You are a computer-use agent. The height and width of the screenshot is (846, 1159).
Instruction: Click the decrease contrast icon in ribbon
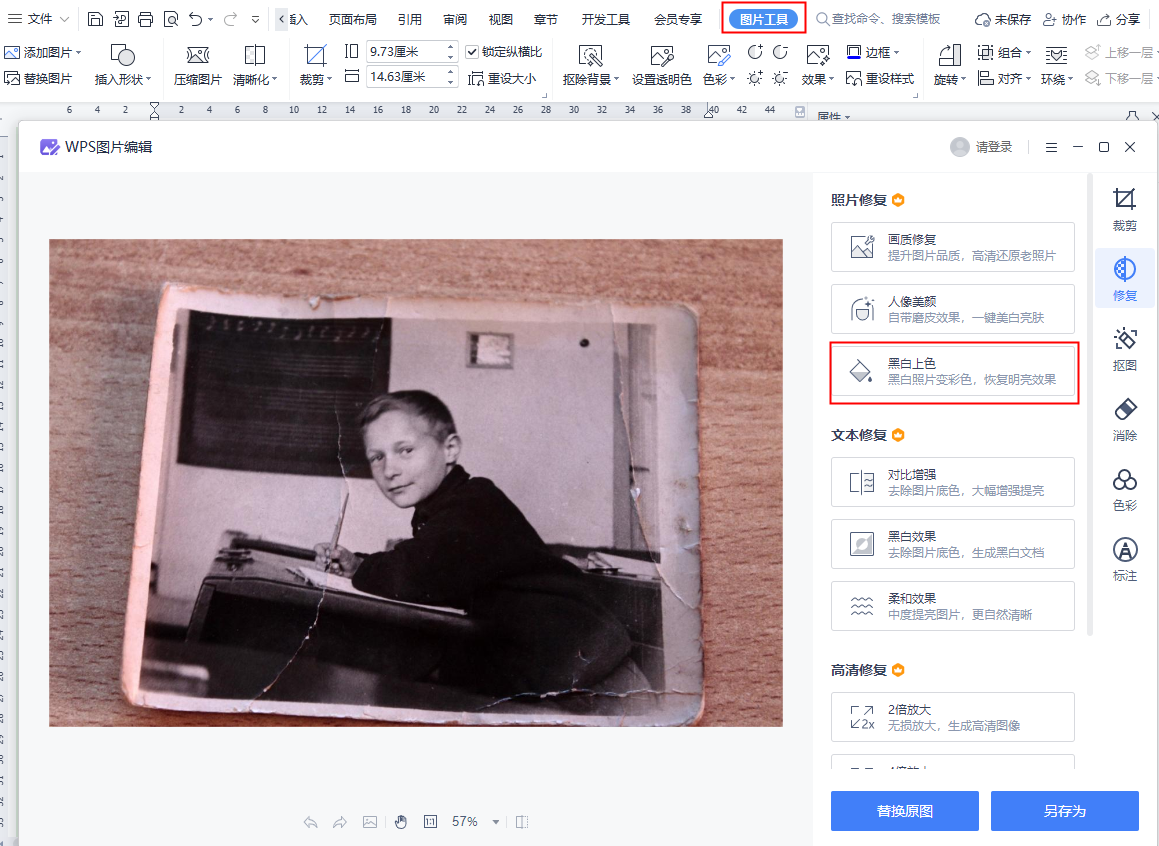tap(780, 52)
